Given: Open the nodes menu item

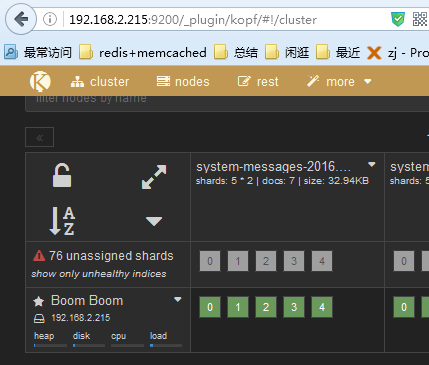Looking at the screenshot, I should point(183,81).
